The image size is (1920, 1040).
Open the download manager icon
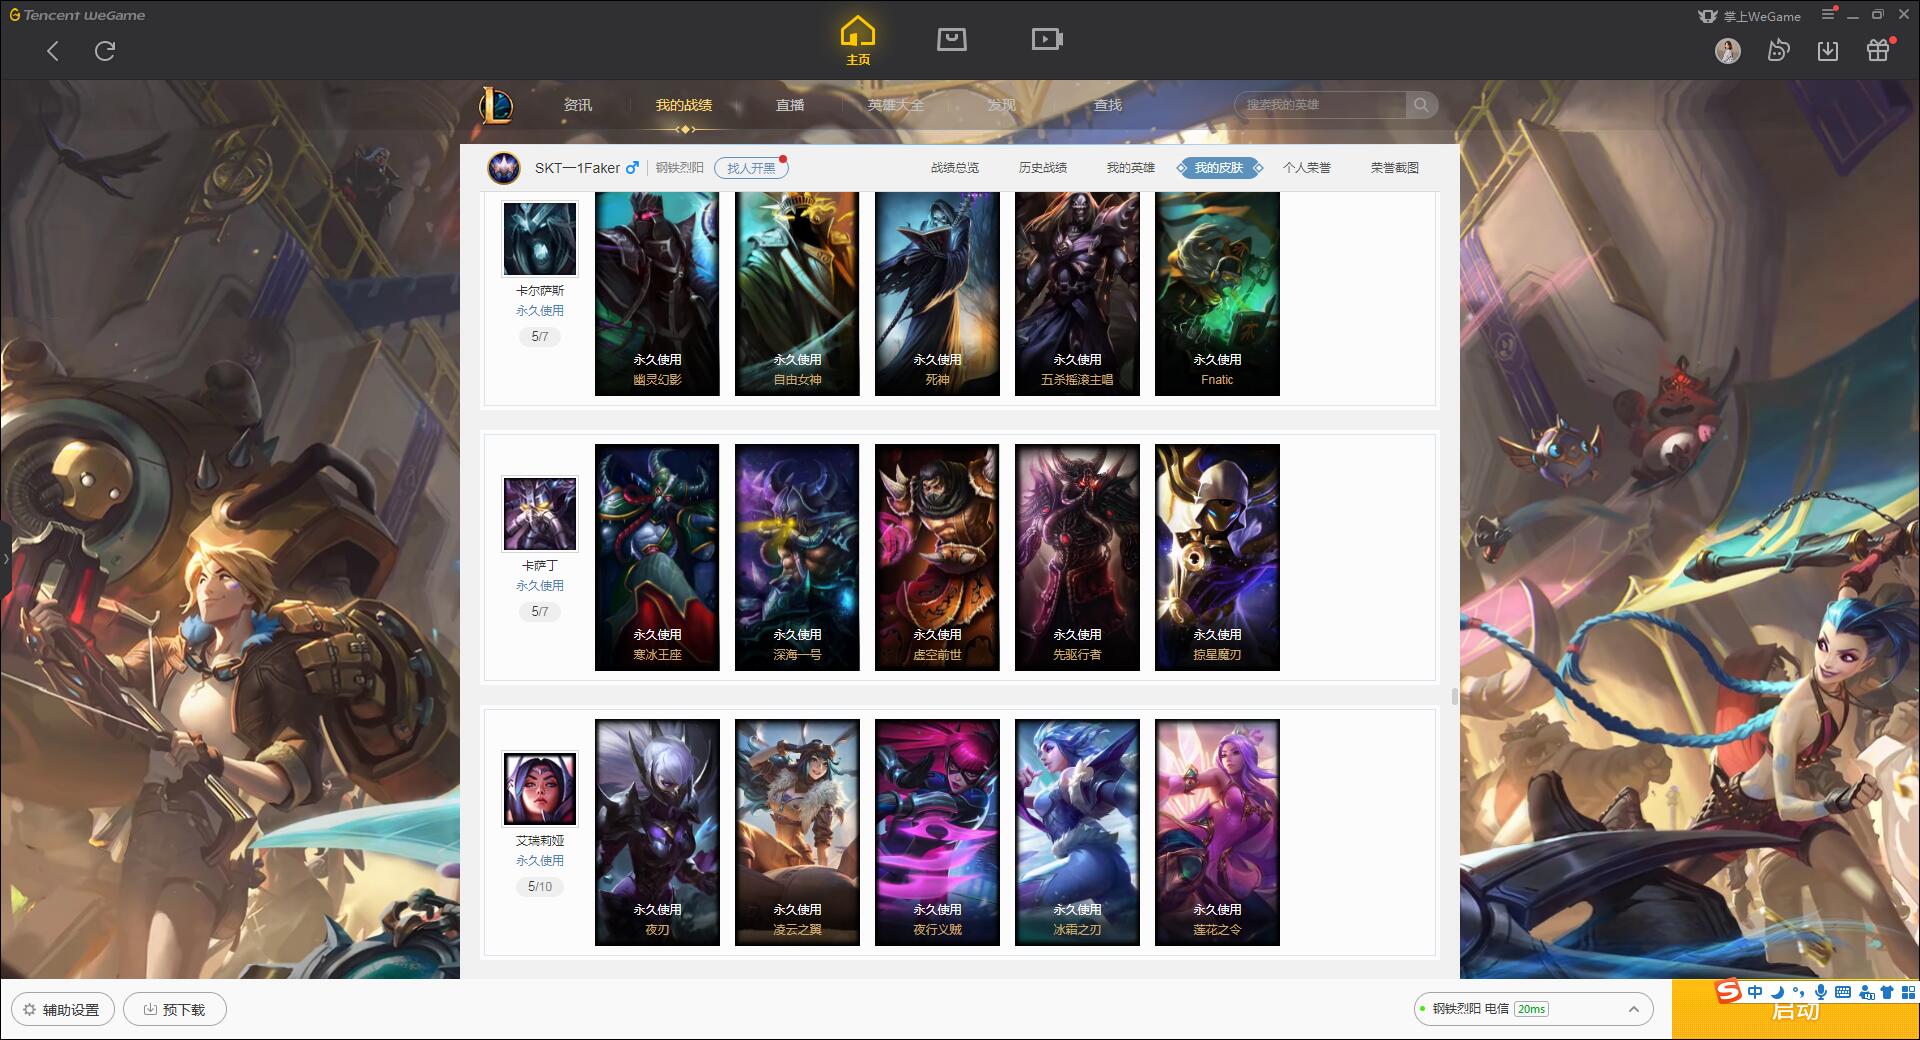point(1828,50)
